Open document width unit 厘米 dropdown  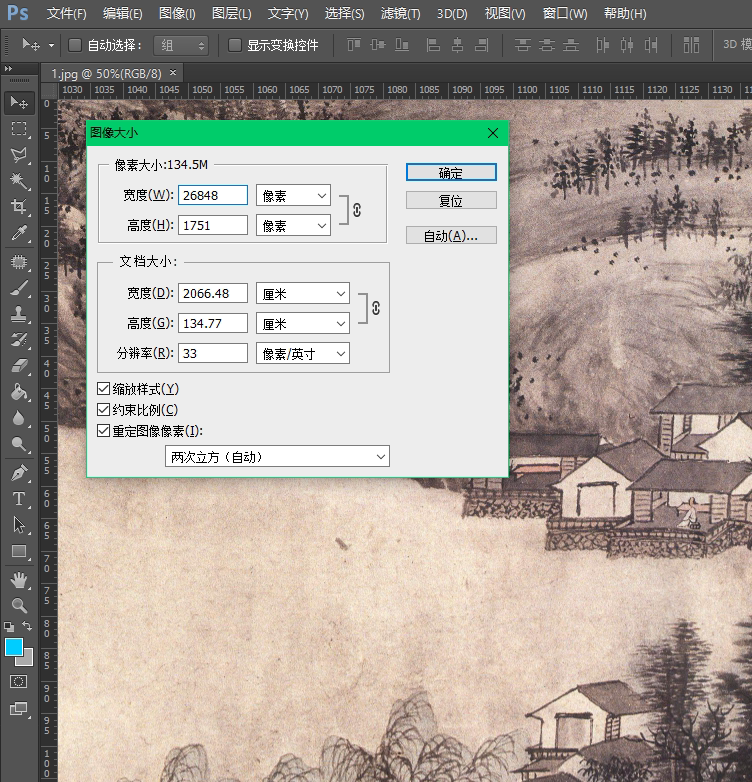click(x=303, y=293)
